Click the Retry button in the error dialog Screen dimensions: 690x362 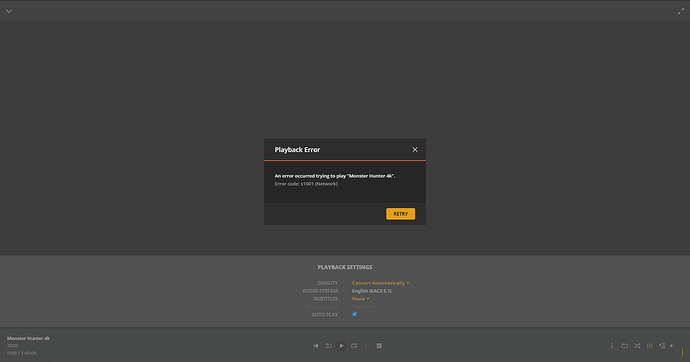[400, 214]
